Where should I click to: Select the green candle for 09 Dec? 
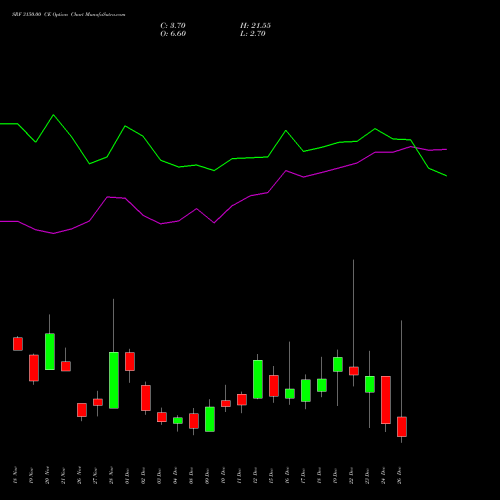tap(210, 419)
